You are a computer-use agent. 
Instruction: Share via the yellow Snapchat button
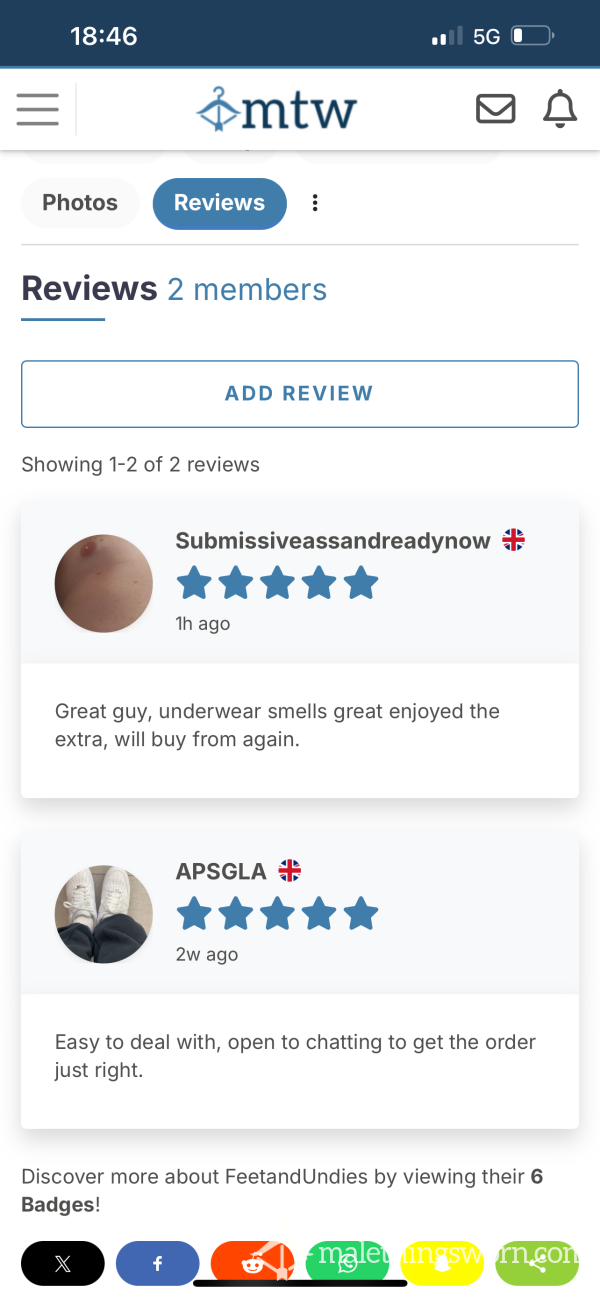pyautogui.click(x=442, y=1263)
